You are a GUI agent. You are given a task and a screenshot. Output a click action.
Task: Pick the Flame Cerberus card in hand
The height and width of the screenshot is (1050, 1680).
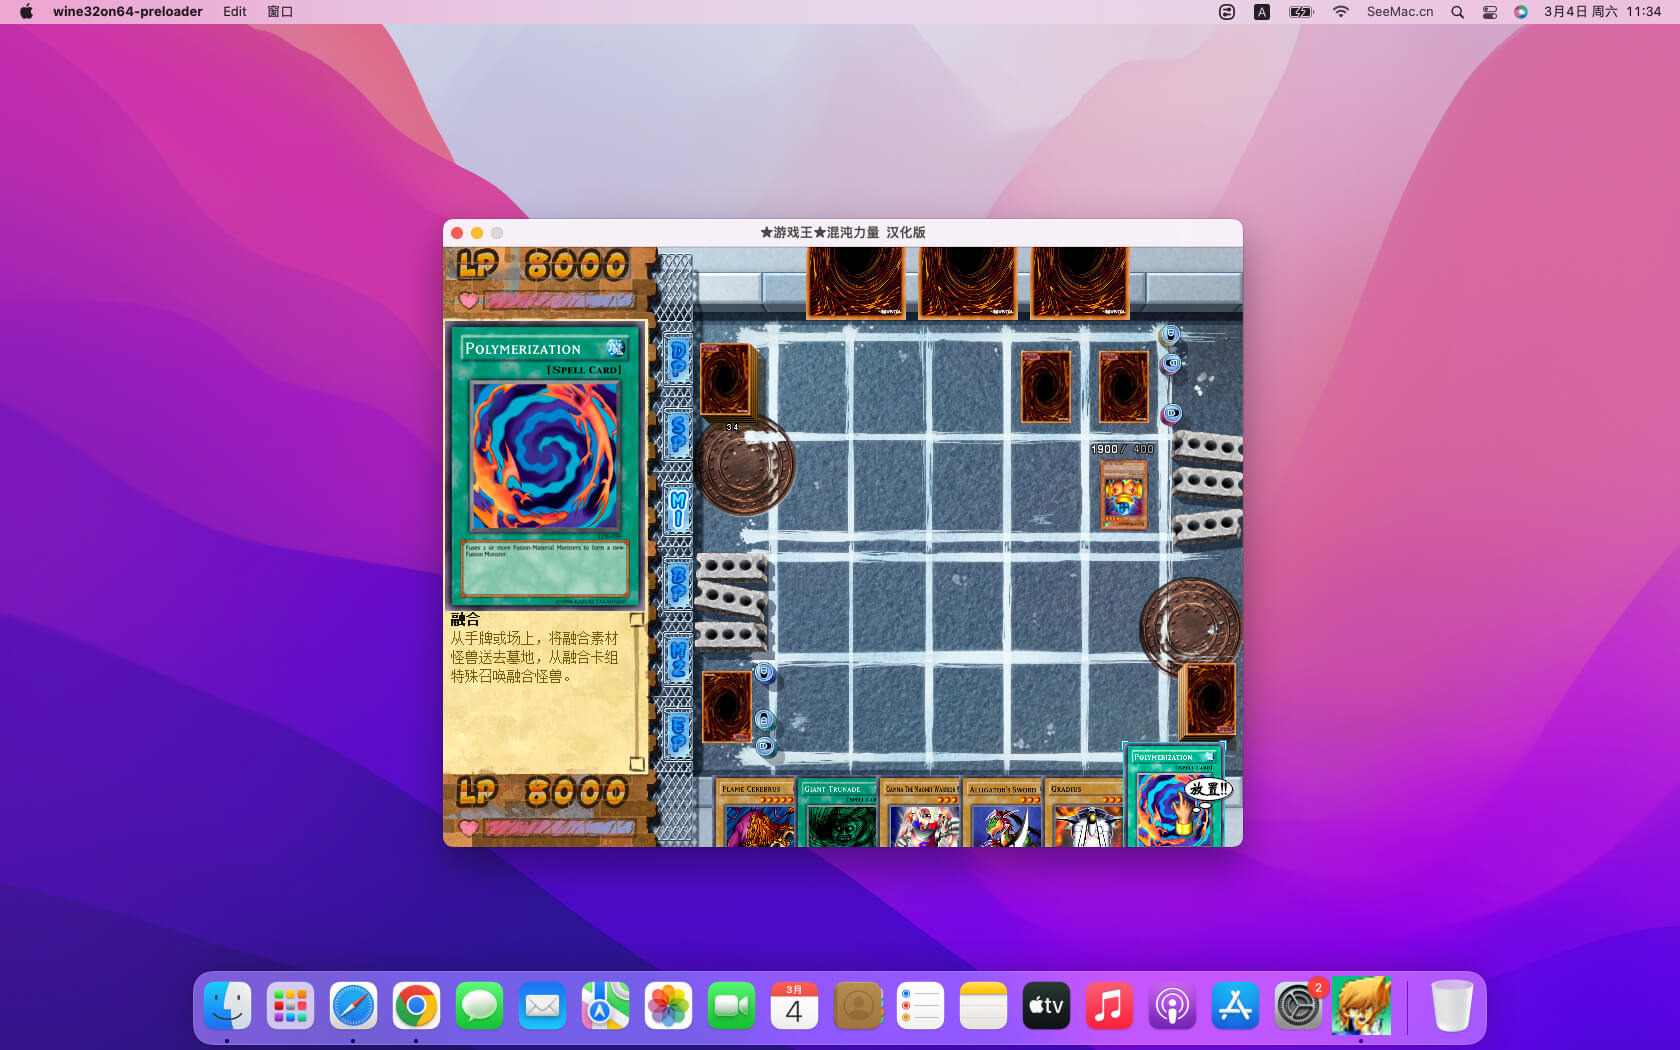coord(756,813)
